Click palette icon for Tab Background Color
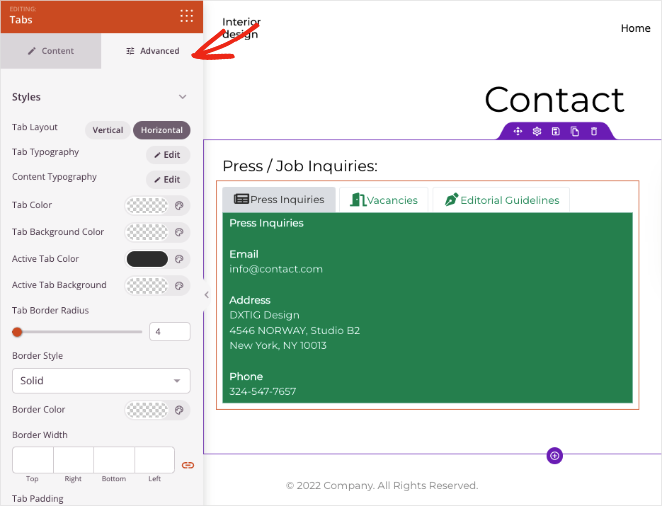Screen dimensions: 662x506 [179, 232]
